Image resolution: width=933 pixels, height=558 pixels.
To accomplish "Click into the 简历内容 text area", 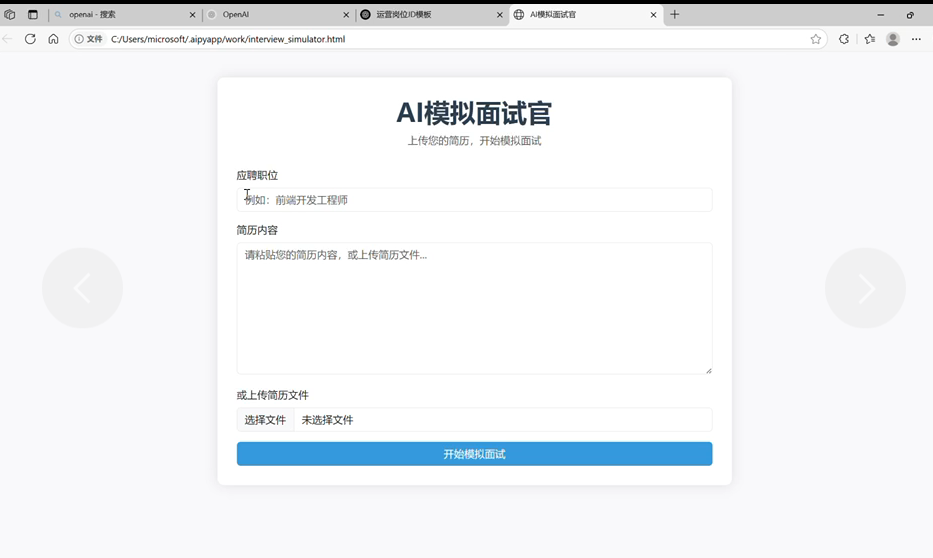I will tap(474, 308).
